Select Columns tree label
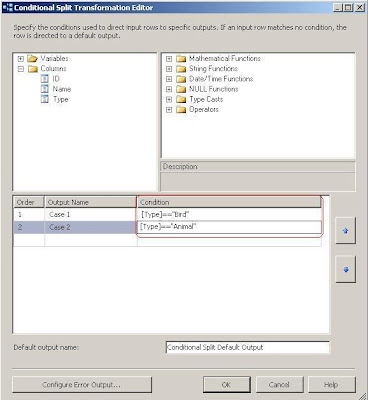Screen dimensions: 368x400 tap(53, 68)
